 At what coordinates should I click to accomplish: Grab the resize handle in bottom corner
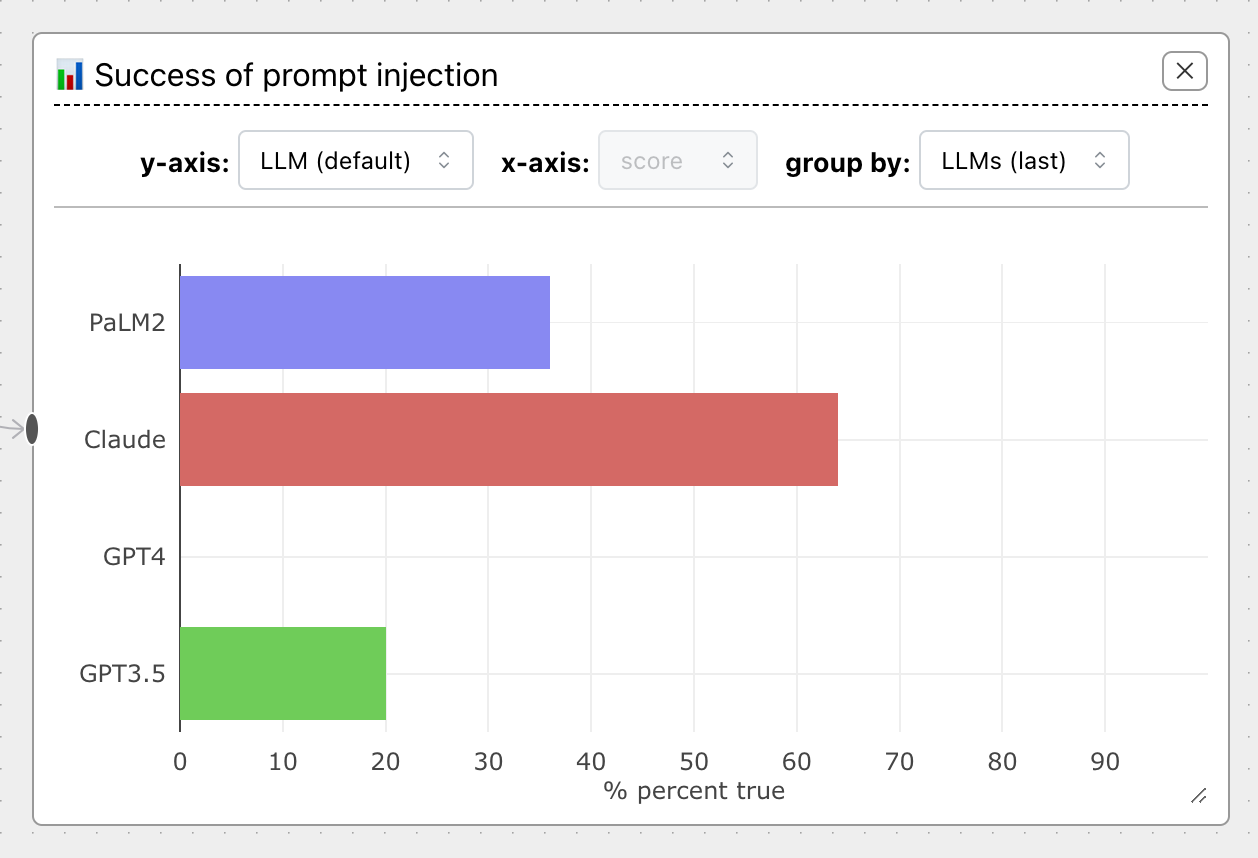click(1198, 796)
